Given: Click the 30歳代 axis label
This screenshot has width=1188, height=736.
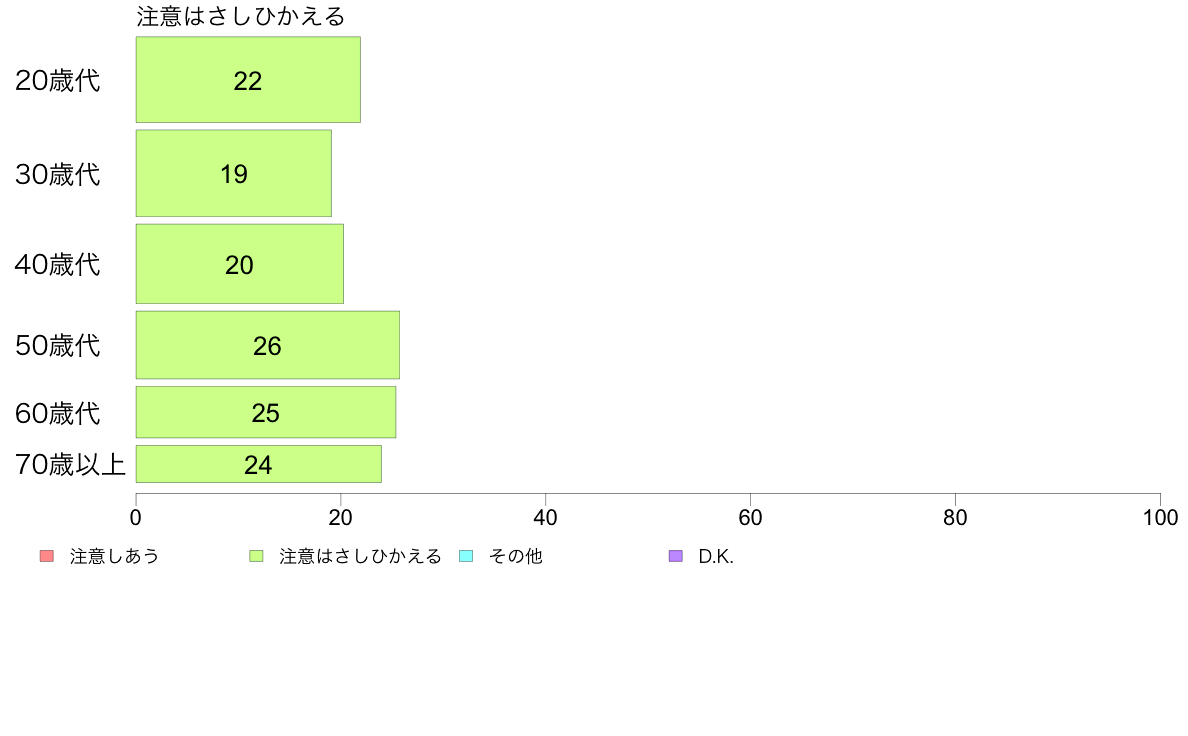Looking at the screenshot, I should (x=58, y=174).
